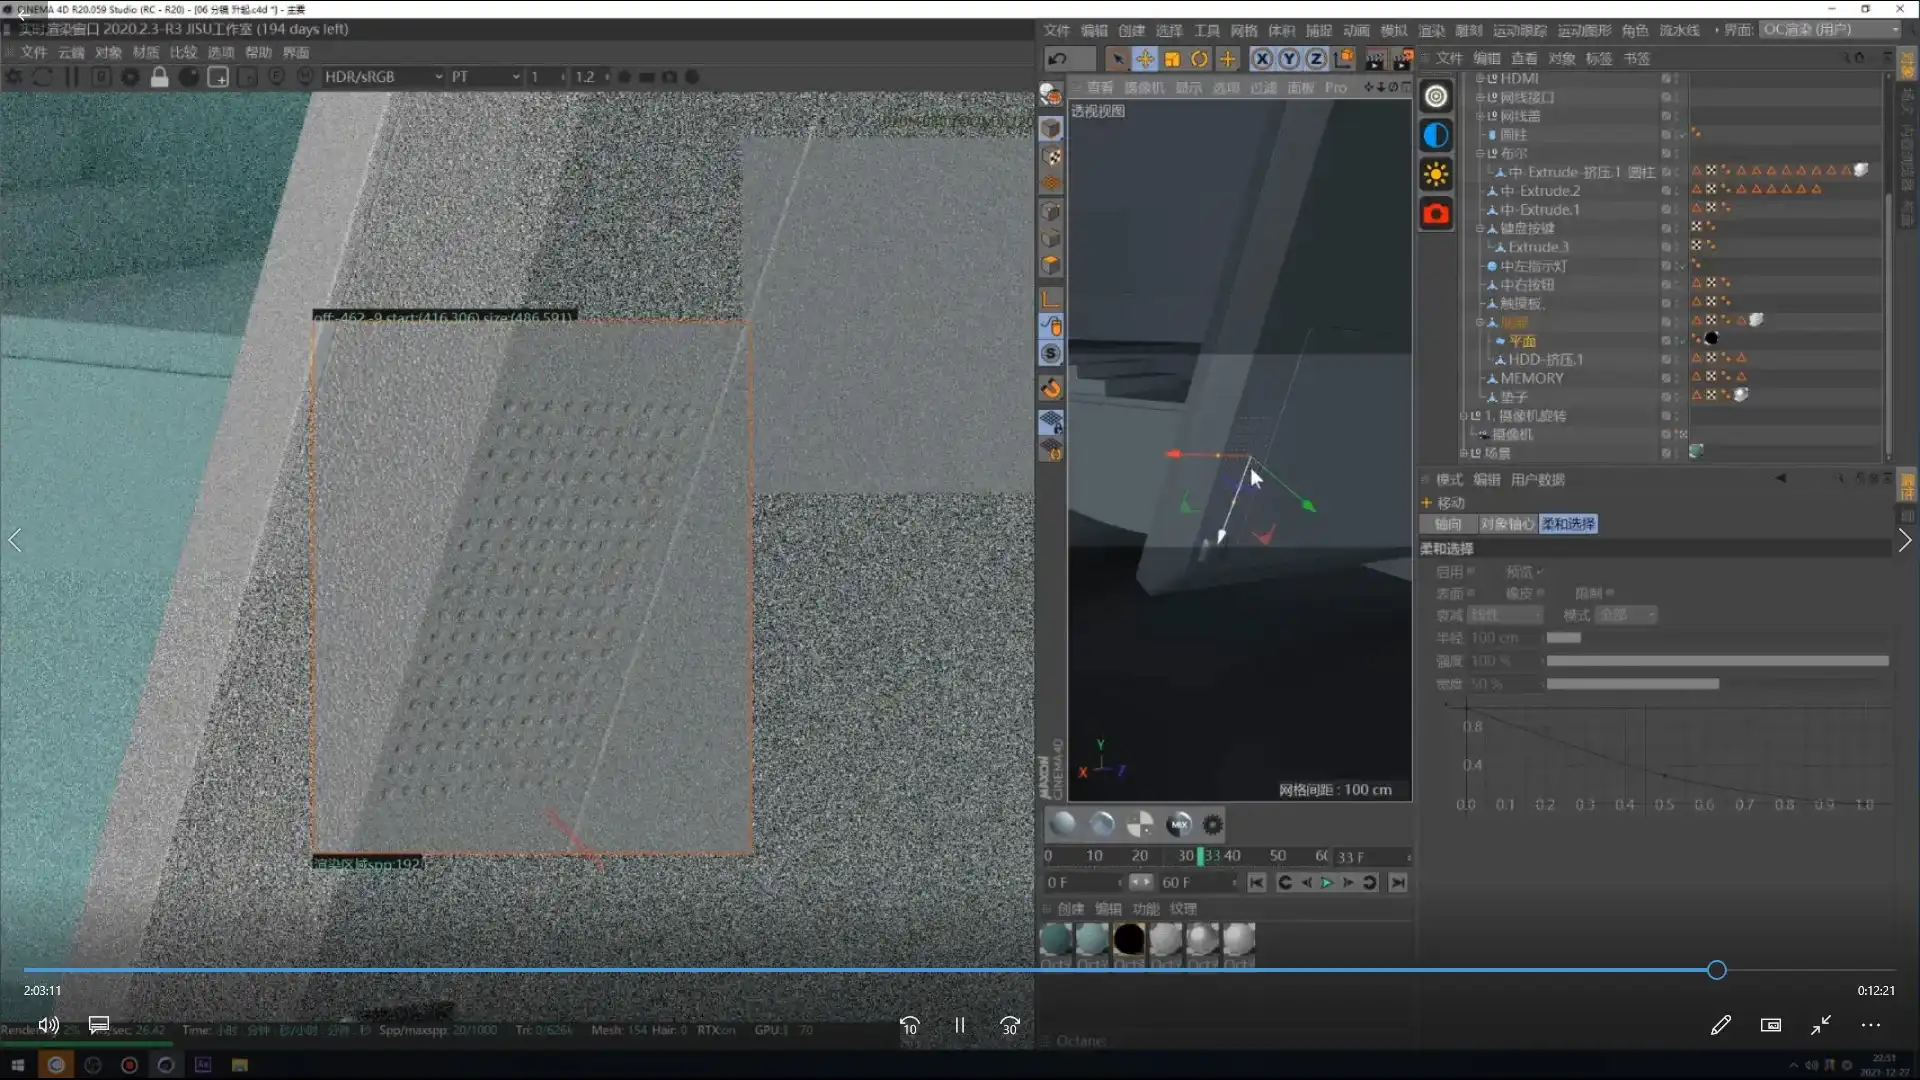Click the yellow sun light icon
This screenshot has height=1080, width=1920.
pyautogui.click(x=1436, y=175)
